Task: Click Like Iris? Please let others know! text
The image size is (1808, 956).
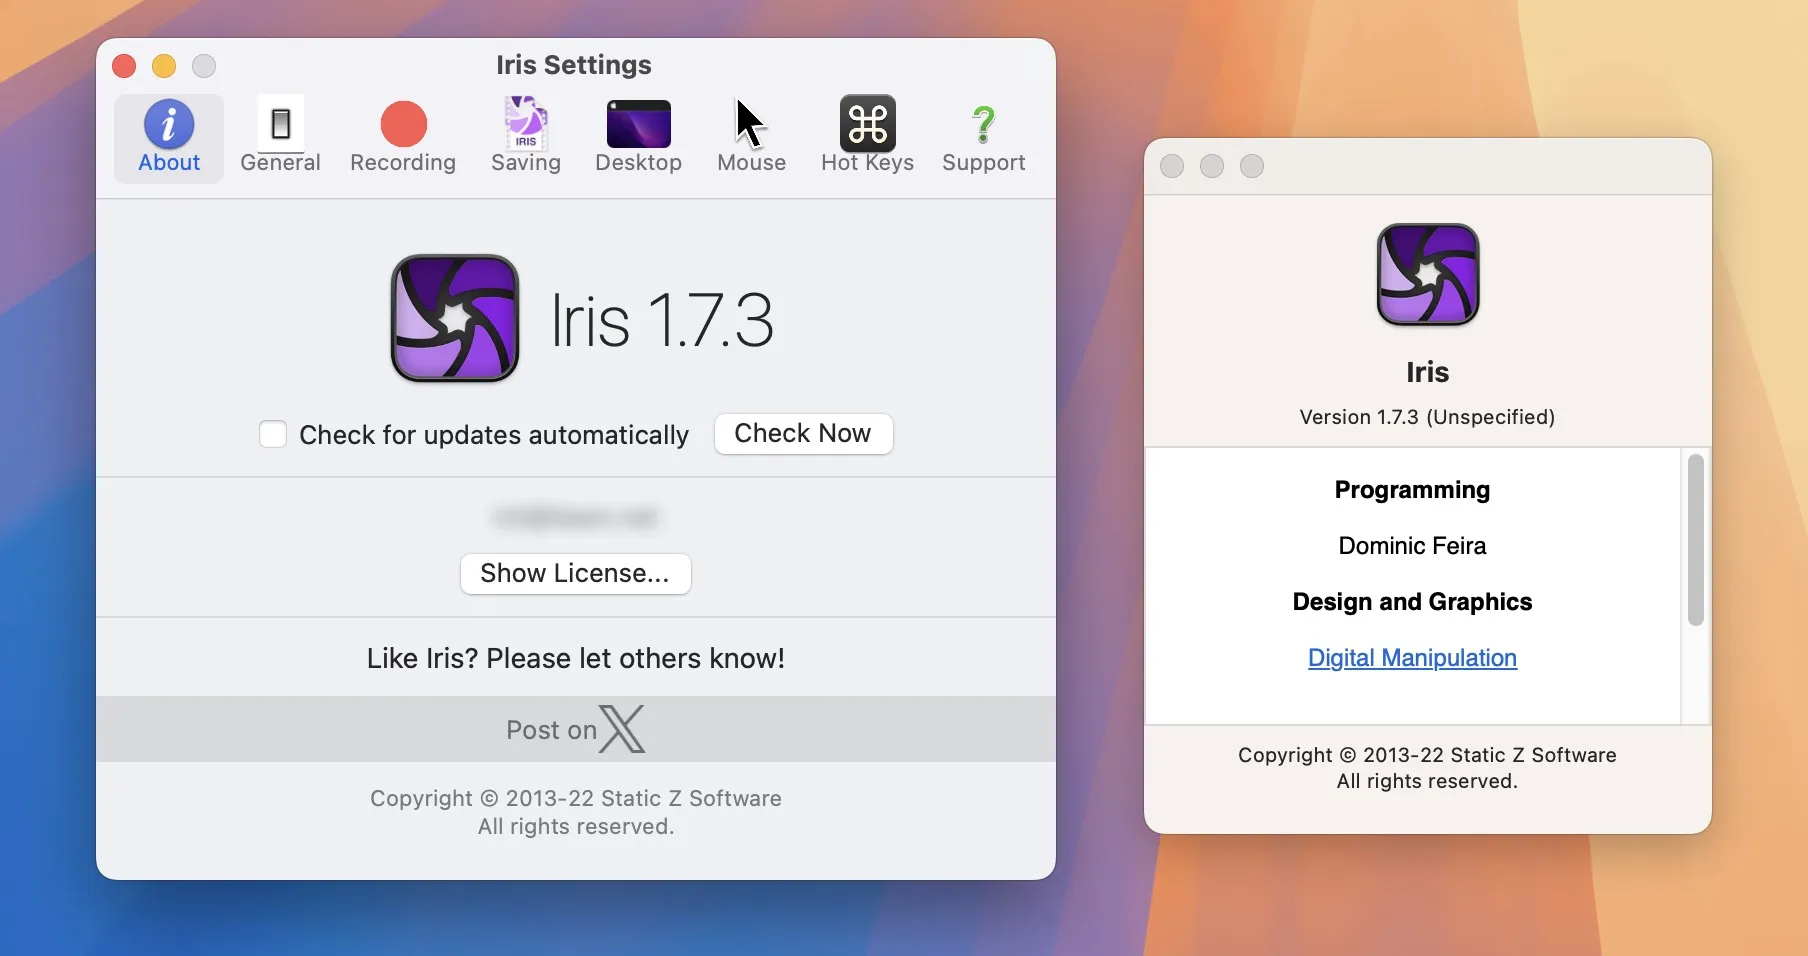Action: tap(576, 658)
